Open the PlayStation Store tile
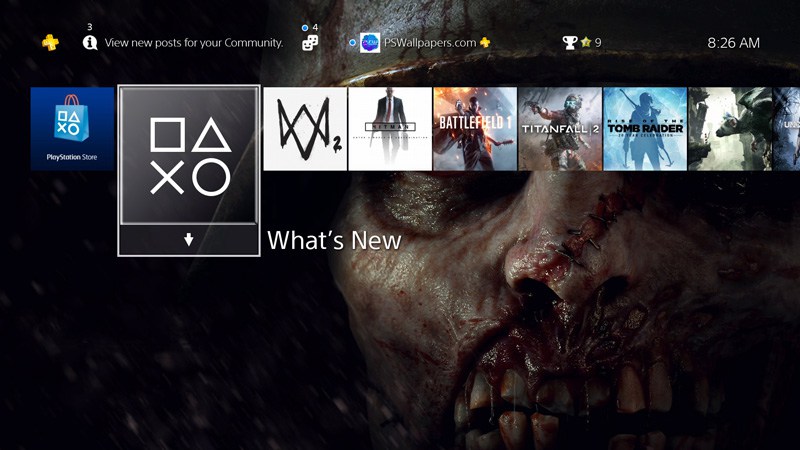 click(x=72, y=129)
